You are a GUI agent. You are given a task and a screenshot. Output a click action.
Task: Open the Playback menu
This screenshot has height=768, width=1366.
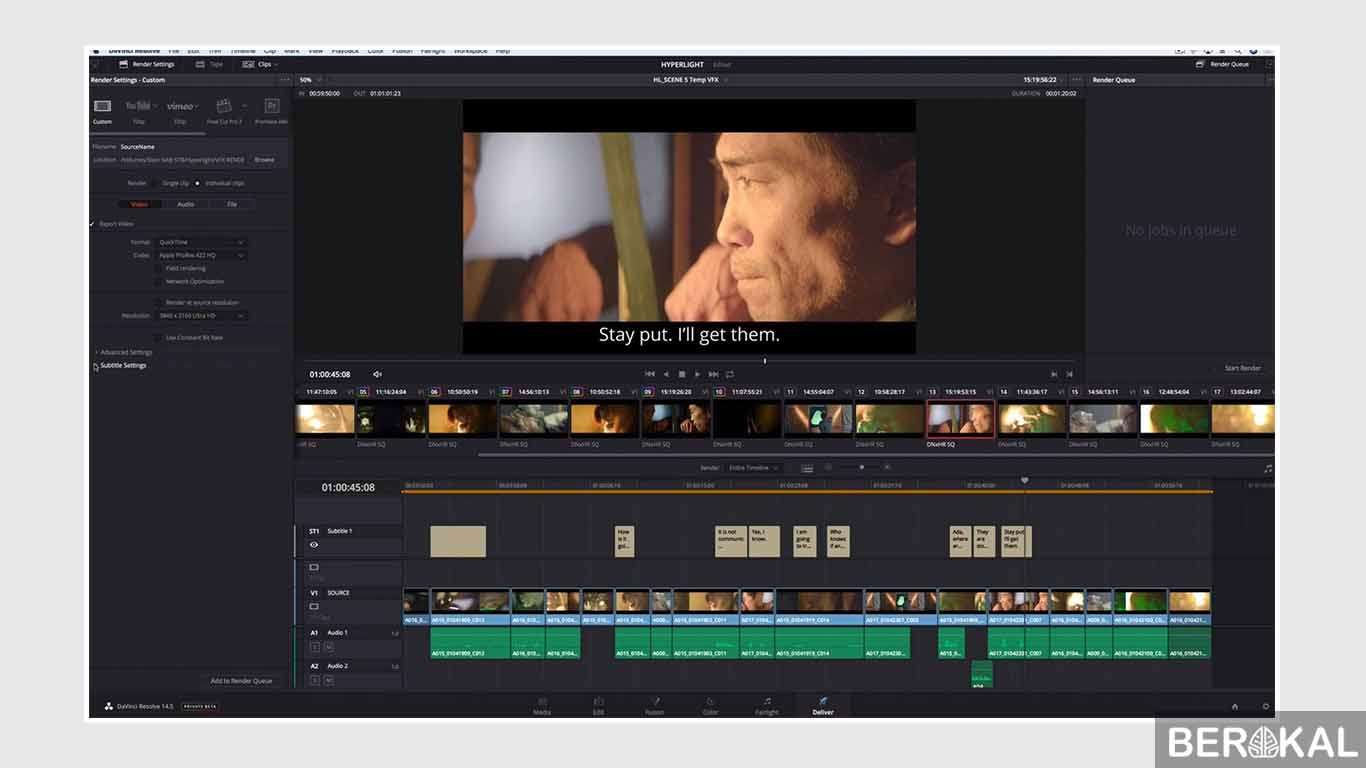[345, 51]
